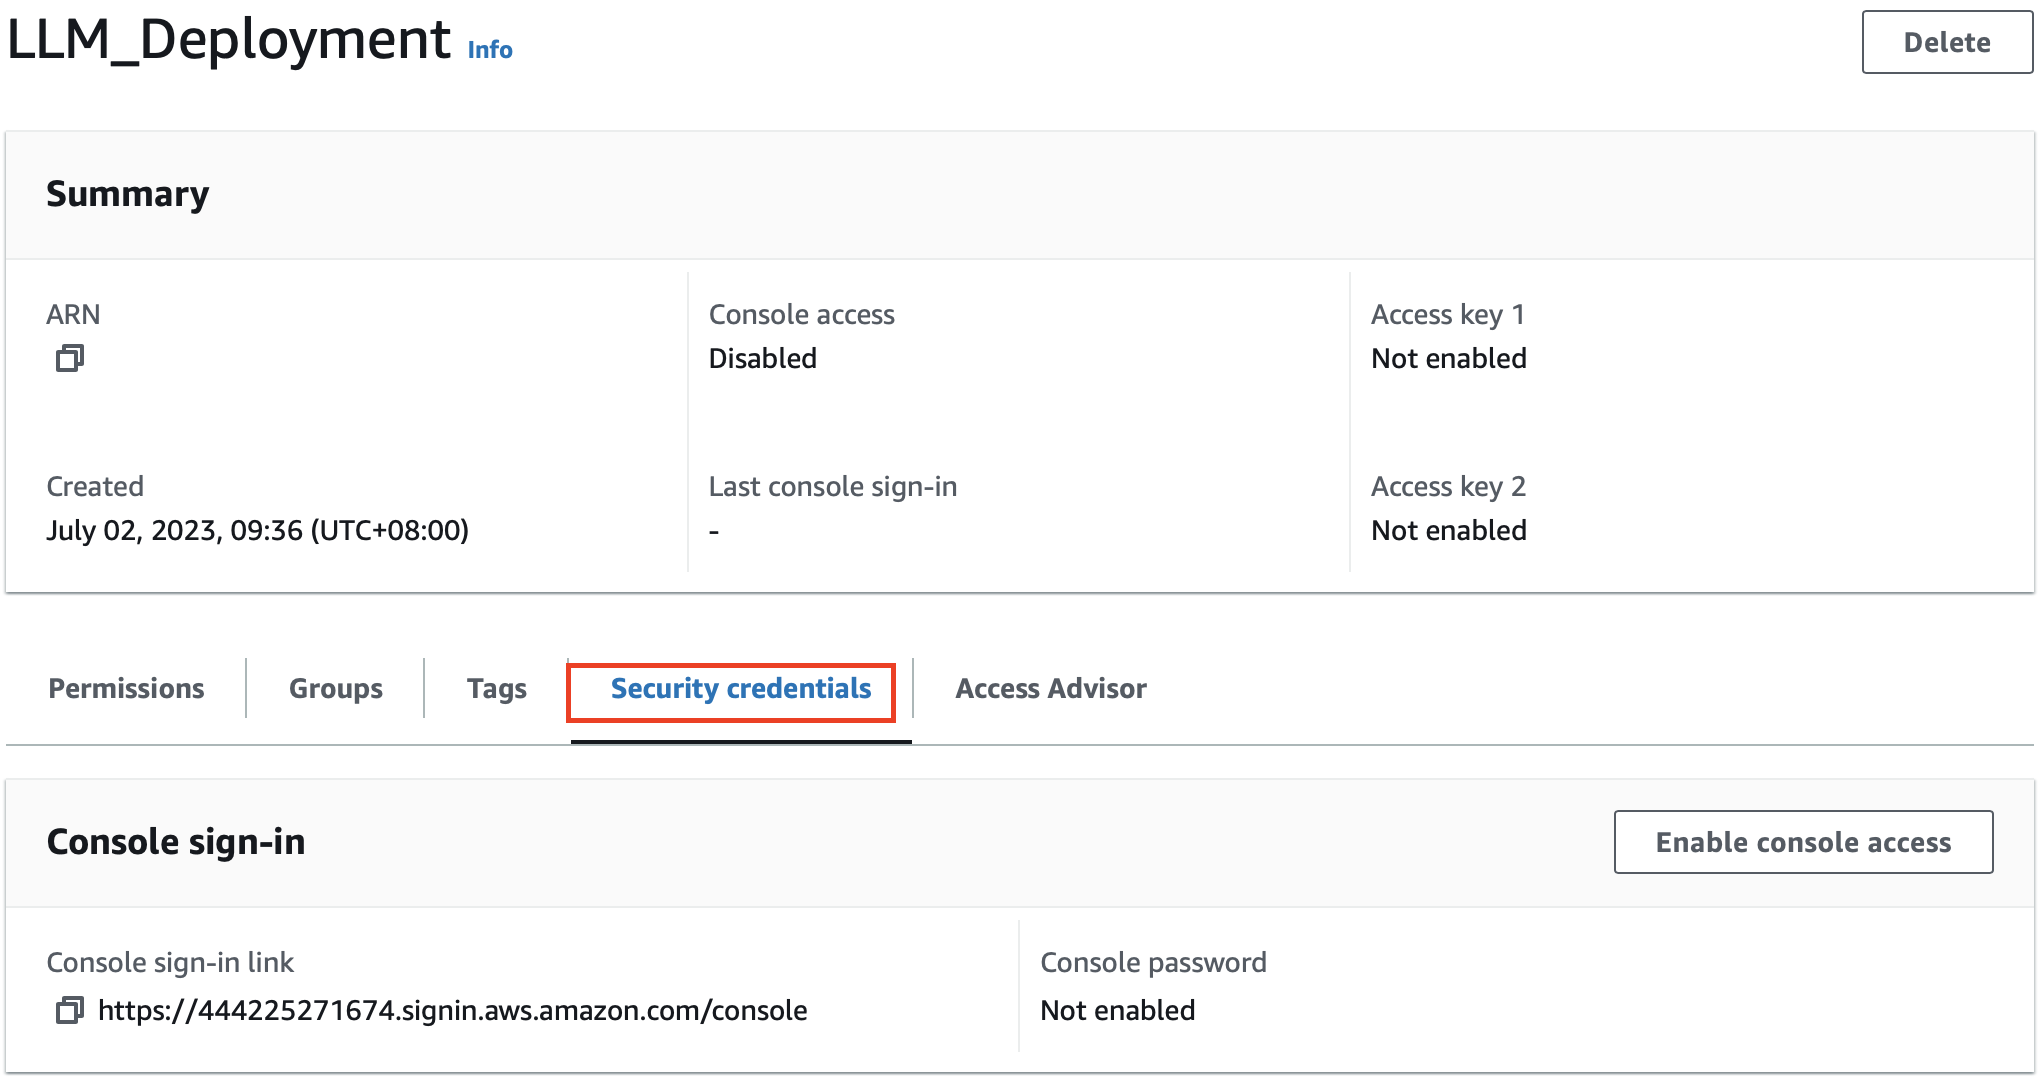The height and width of the screenshot is (1092, 2044).
Task: Switch to the Permissions tab
Action: (x=126, y=689)
